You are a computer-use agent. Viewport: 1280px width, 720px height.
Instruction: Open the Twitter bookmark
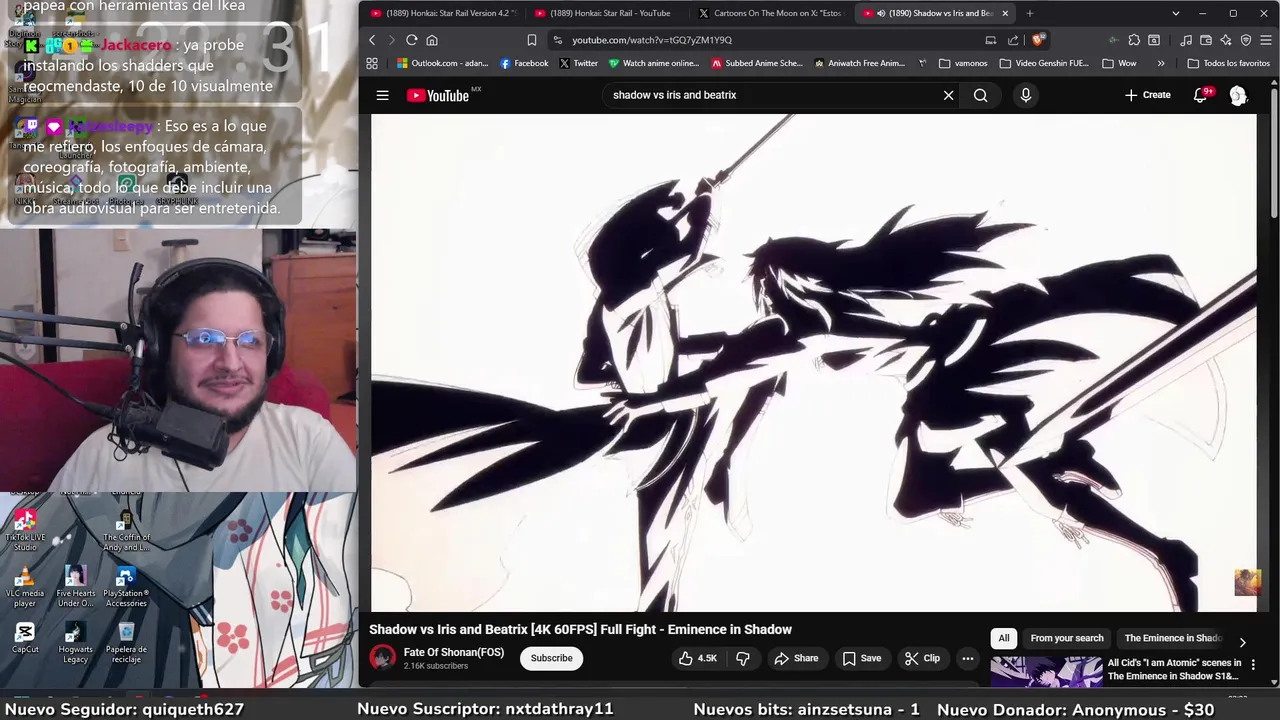click(x=578, y=63)
